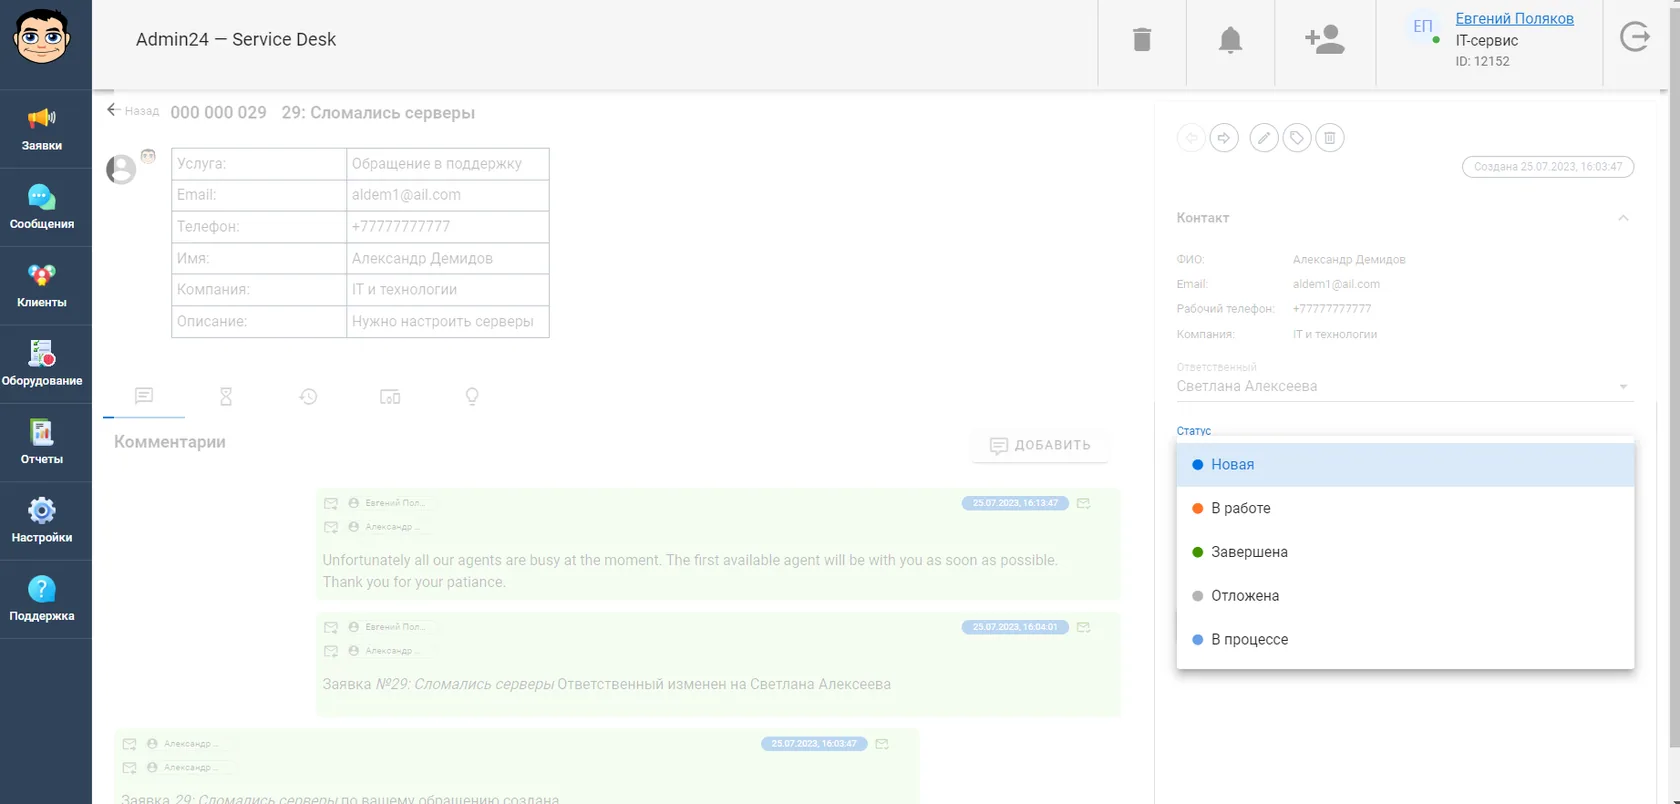1680x804 pixels.
Task: Click the ДОБАВИТЬ comment button
Action: tap(1040, 445)
